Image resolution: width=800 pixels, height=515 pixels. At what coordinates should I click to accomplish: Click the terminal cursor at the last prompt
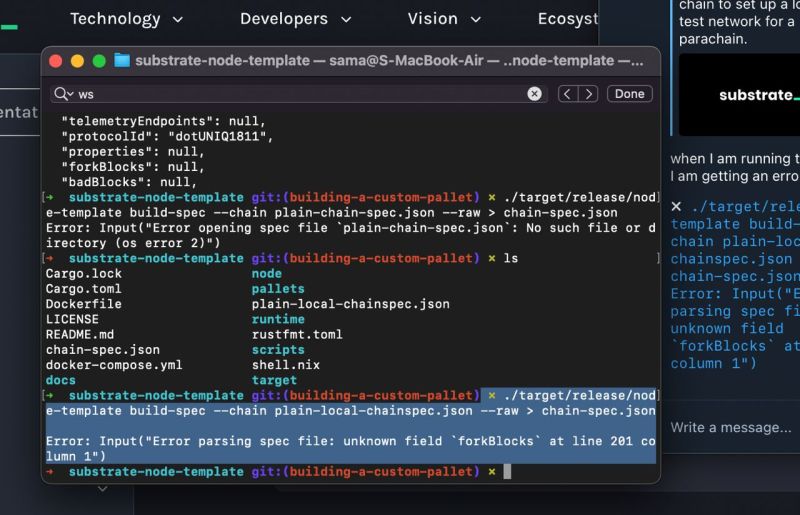pos(507,472)
